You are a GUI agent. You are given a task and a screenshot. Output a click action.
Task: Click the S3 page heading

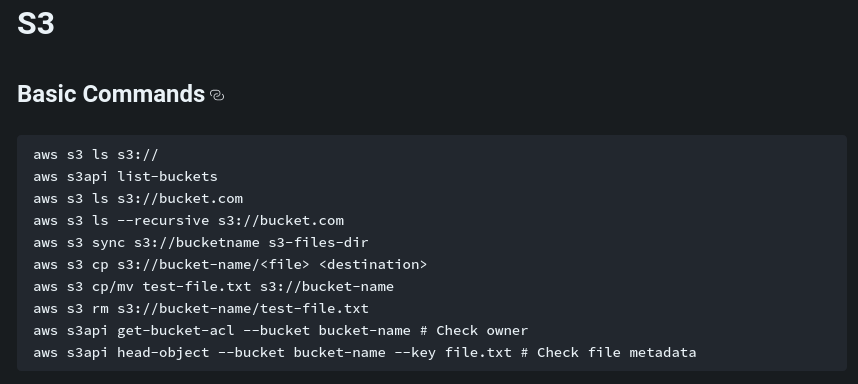click(36, 24)
